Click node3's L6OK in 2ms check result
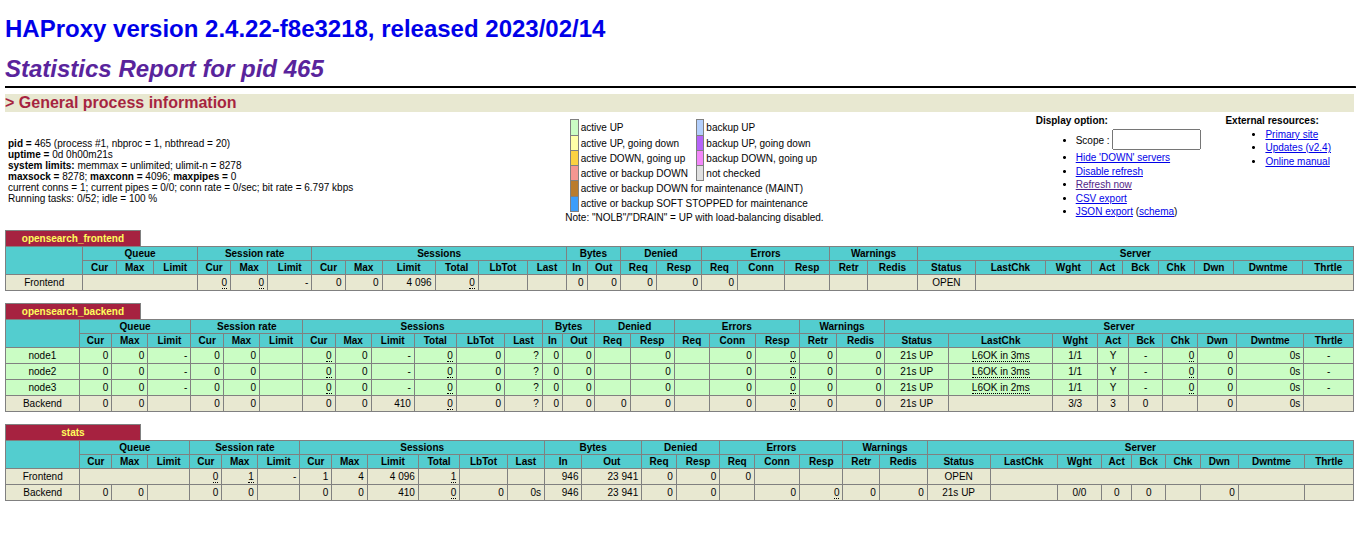 pyautogui.click(x=1000, y=387)
